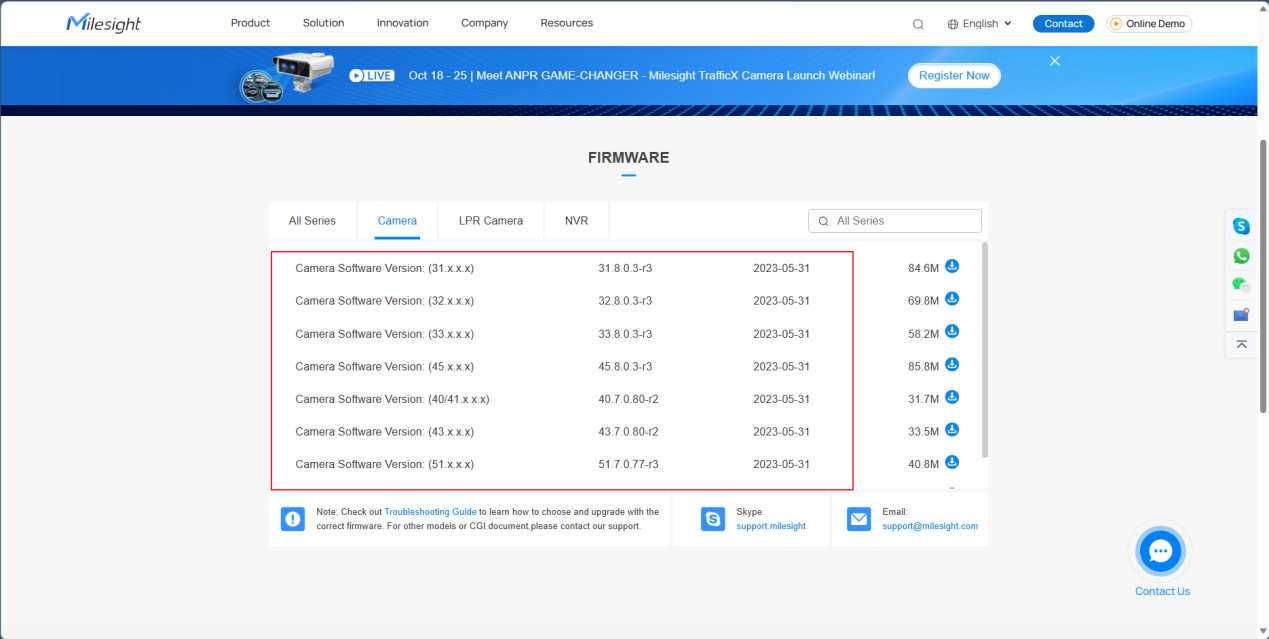Viewport: 1269px width, 639px height.
Task: Download firmware 40.7.0.80-r2
Action: coord(952,398)
